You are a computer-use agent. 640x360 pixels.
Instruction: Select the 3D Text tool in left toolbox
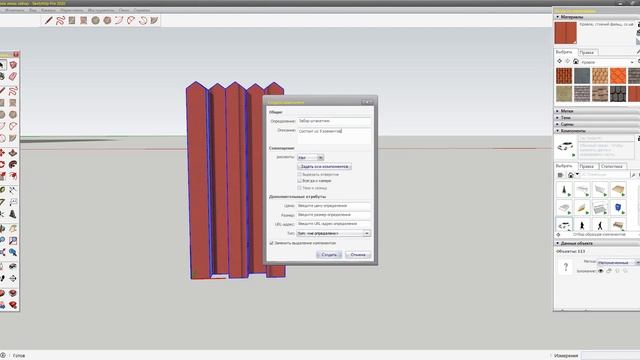(13, 214)
